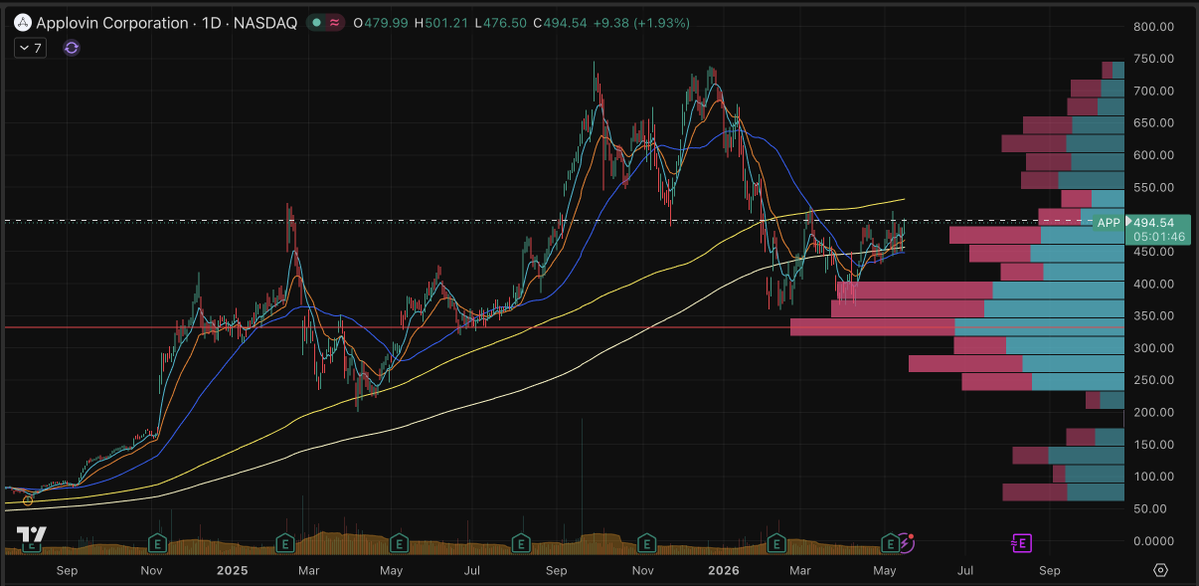Click the close value C494.54
Viewport: 1199px width, 586px height.
(560, 23)
